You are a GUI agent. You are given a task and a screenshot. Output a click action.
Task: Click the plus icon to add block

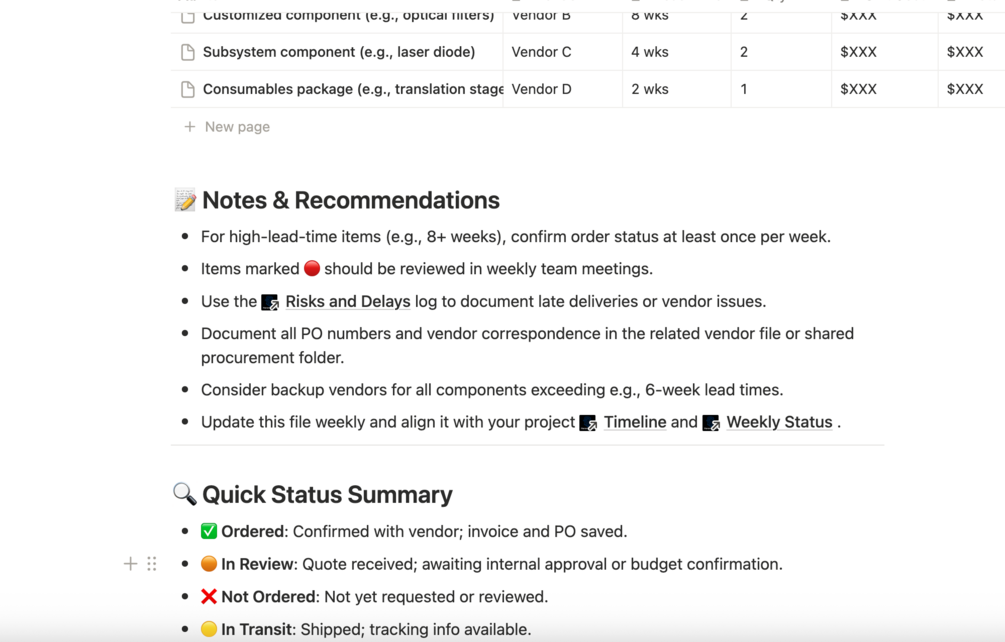(x=130, y=564)
